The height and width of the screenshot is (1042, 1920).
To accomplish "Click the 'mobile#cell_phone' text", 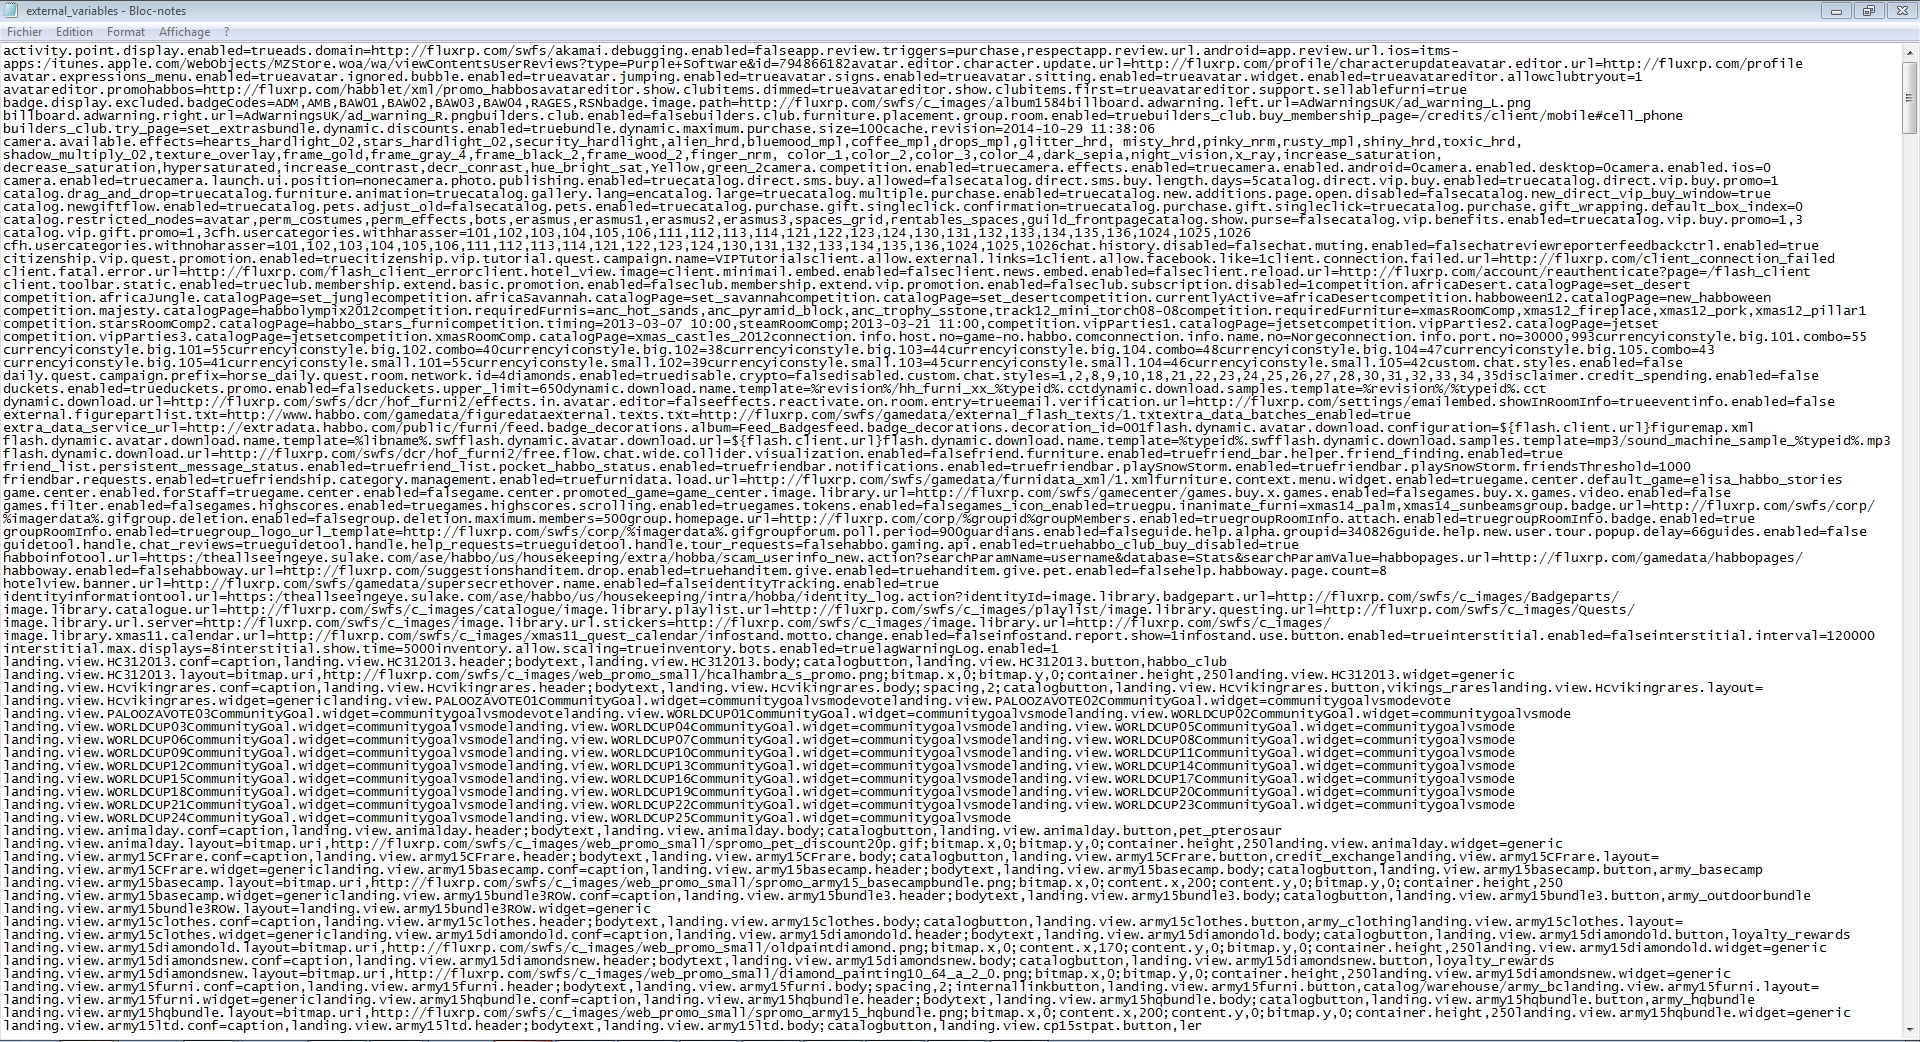I will pos(1615,115).
